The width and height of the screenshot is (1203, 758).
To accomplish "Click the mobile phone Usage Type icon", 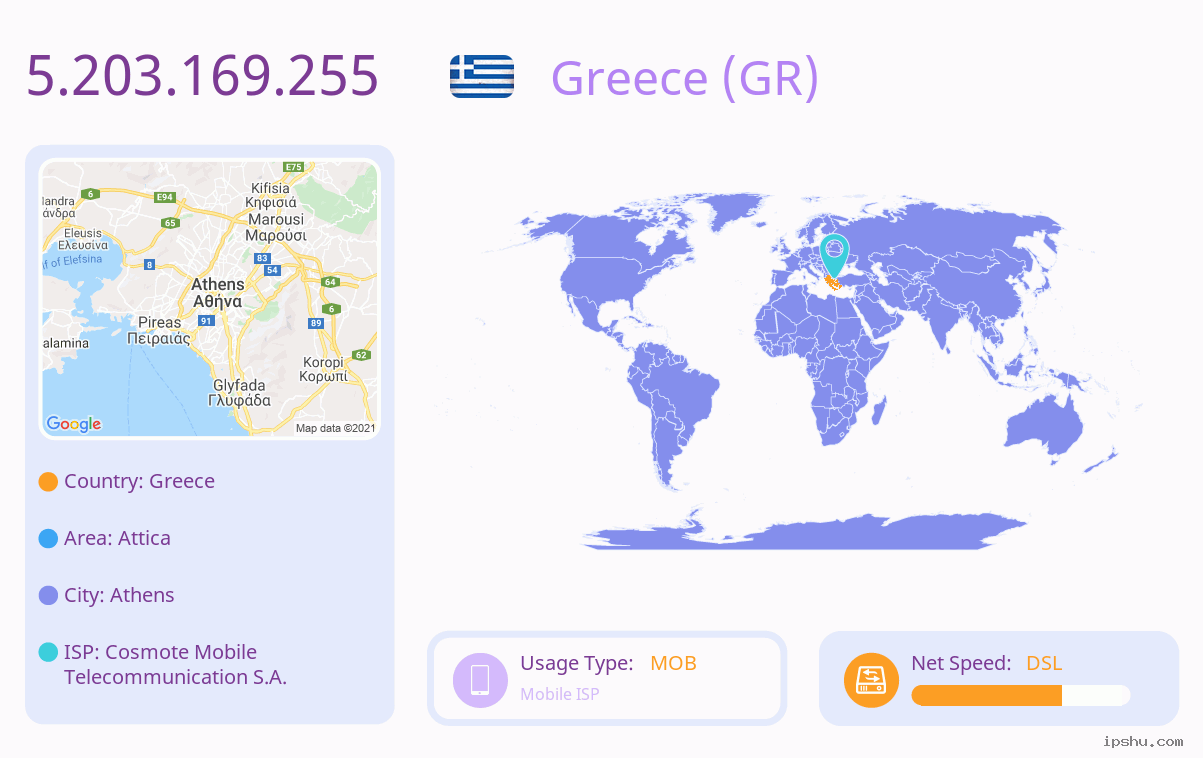I will pyautogui.click(x=480, y=679).
